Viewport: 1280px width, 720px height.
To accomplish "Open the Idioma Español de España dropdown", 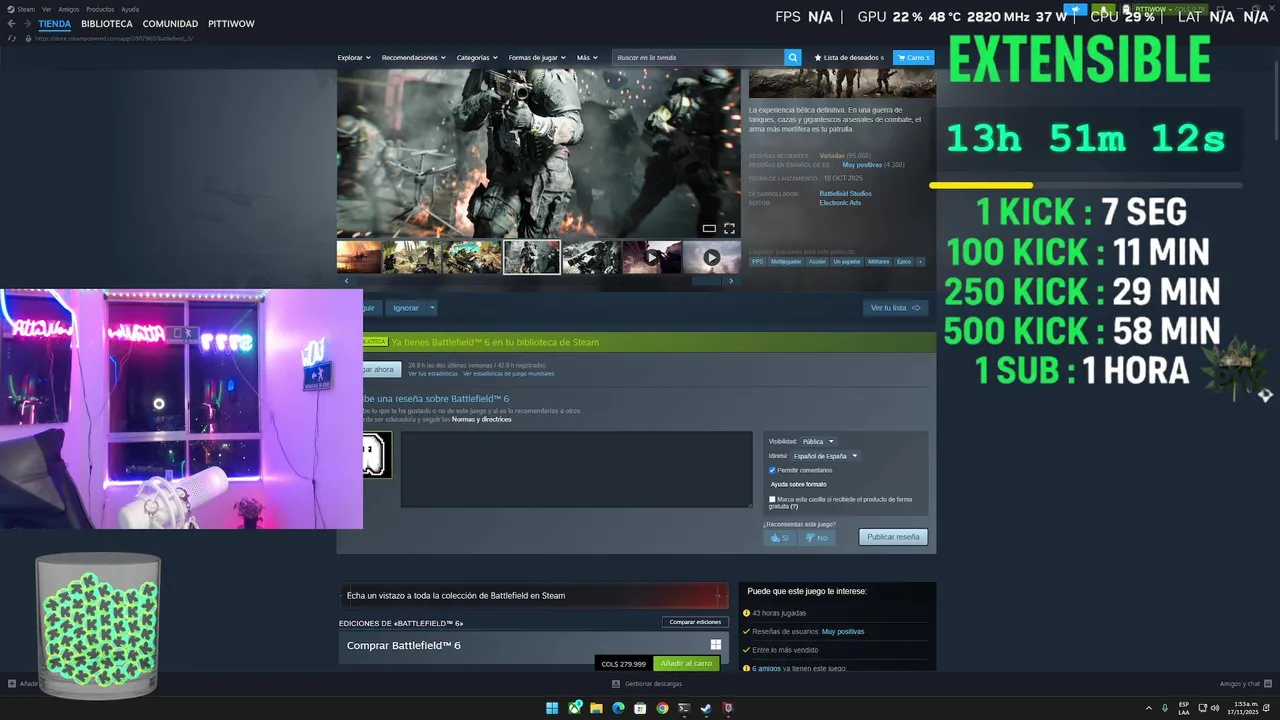I will 825,456.
